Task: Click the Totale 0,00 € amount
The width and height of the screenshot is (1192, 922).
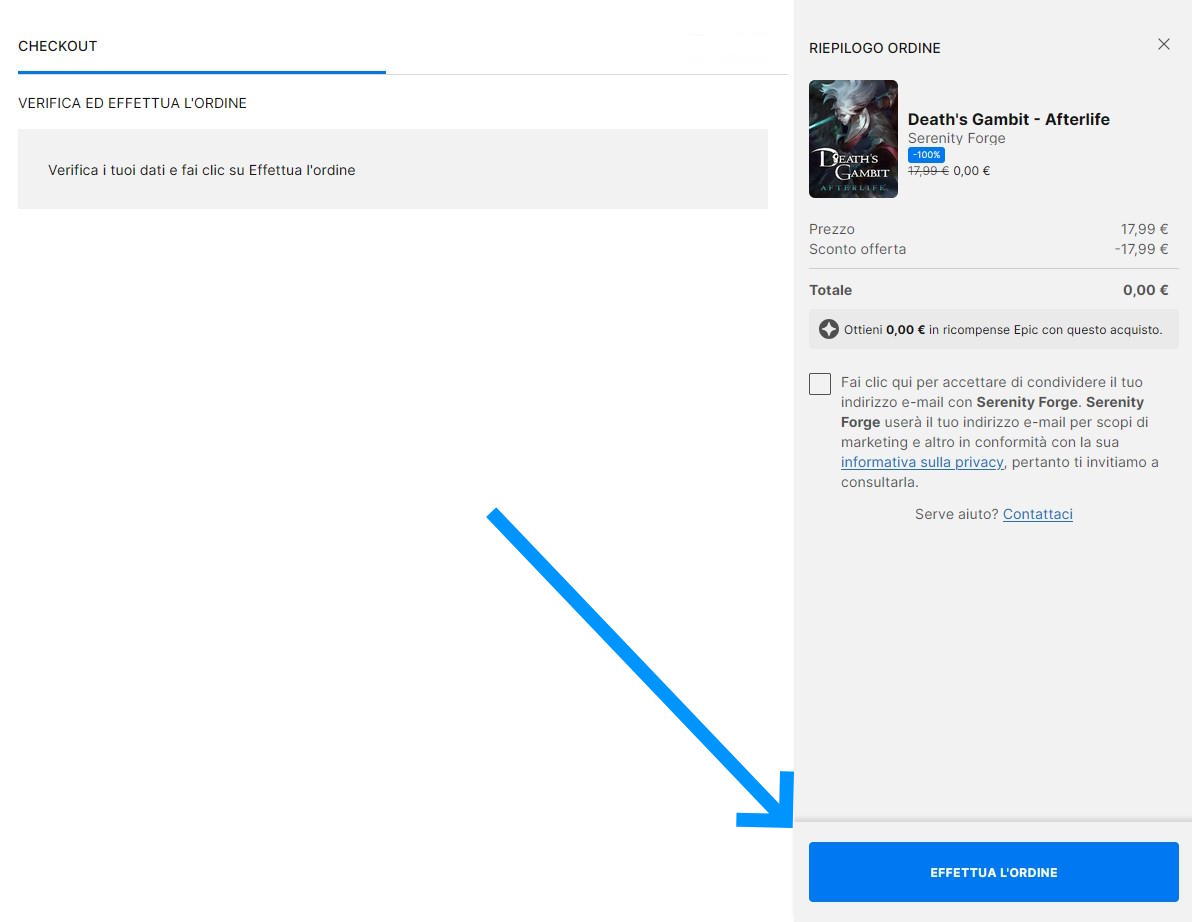Action: click(1145, 290)
